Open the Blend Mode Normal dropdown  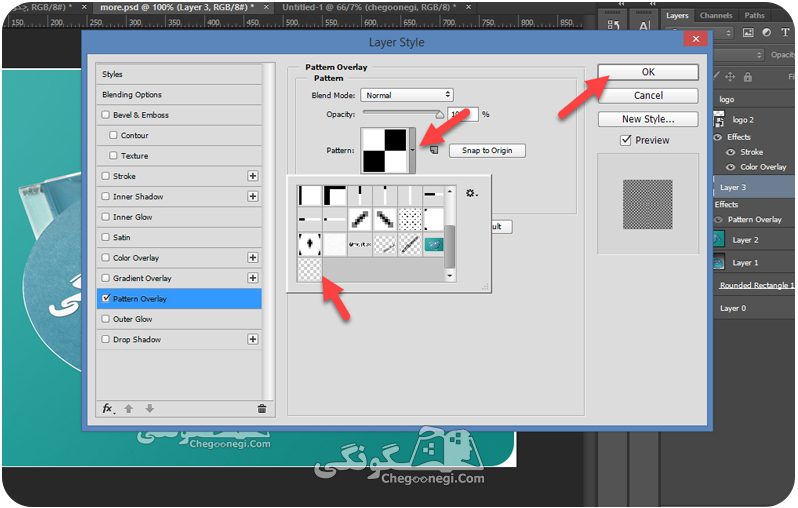[407, 95]
